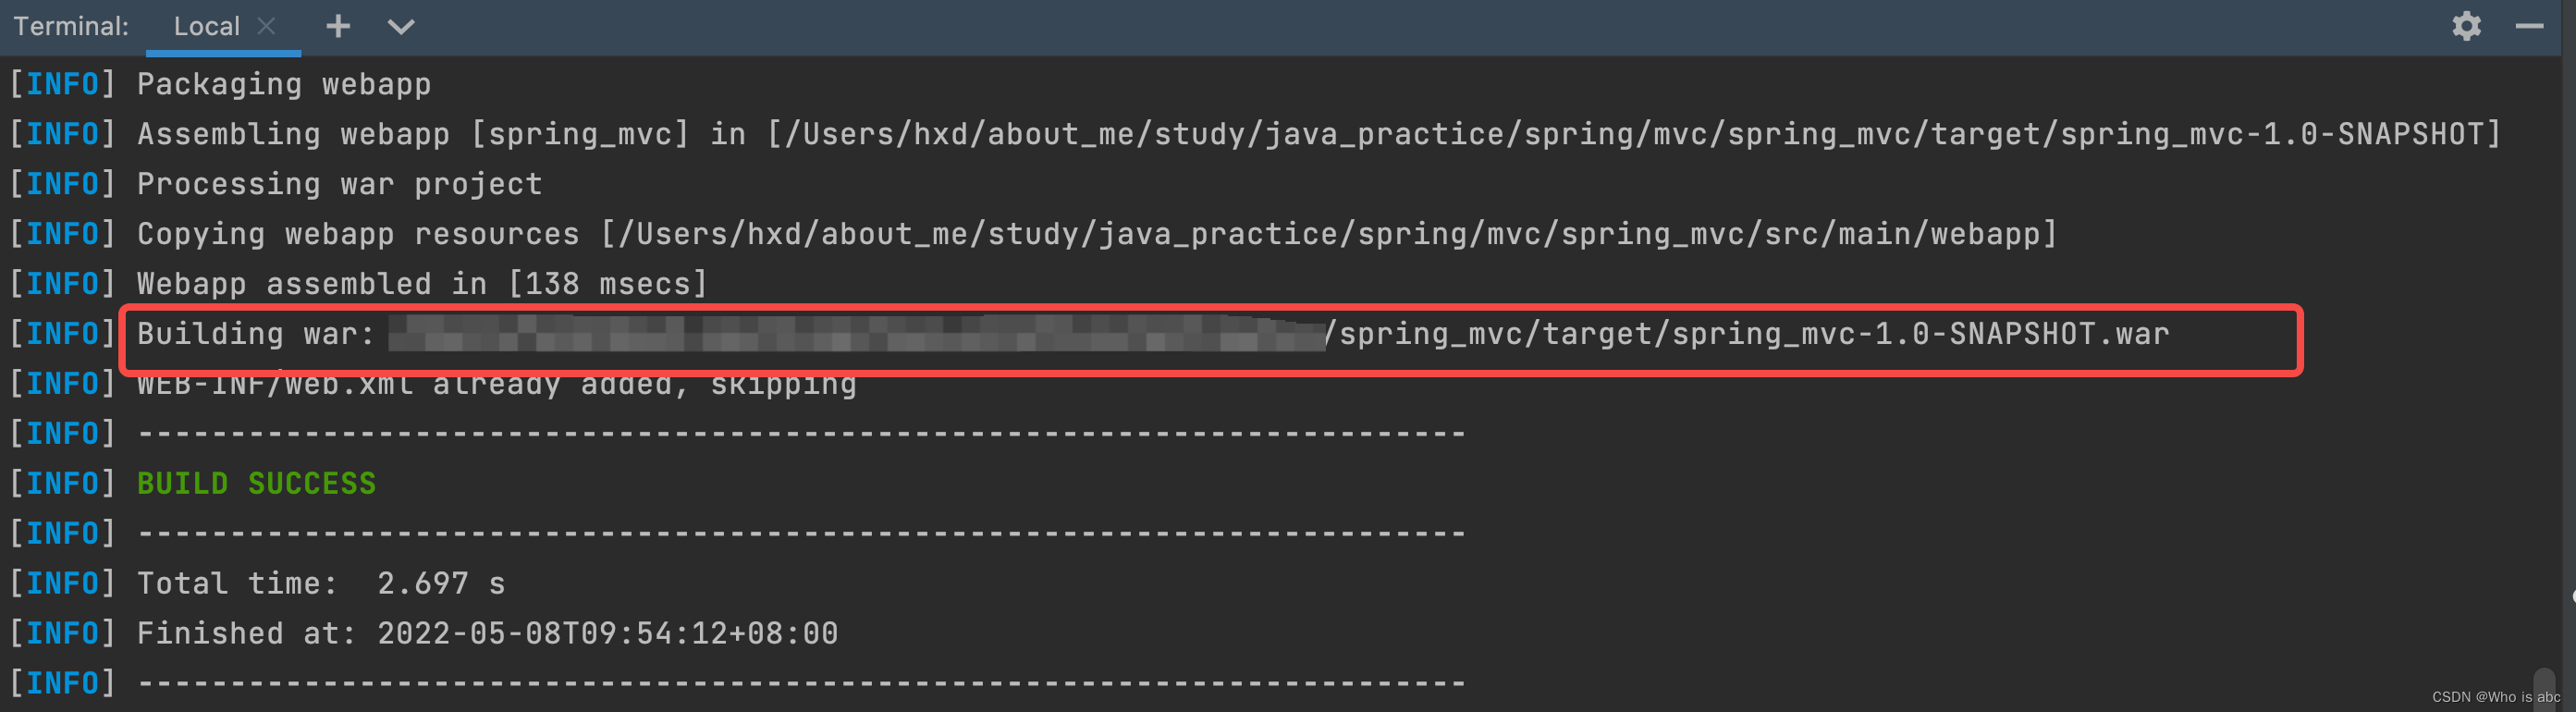Open a new terminal session with the plus icon
This screenshot has width=2576, height=712.
[x=337, y=27]
